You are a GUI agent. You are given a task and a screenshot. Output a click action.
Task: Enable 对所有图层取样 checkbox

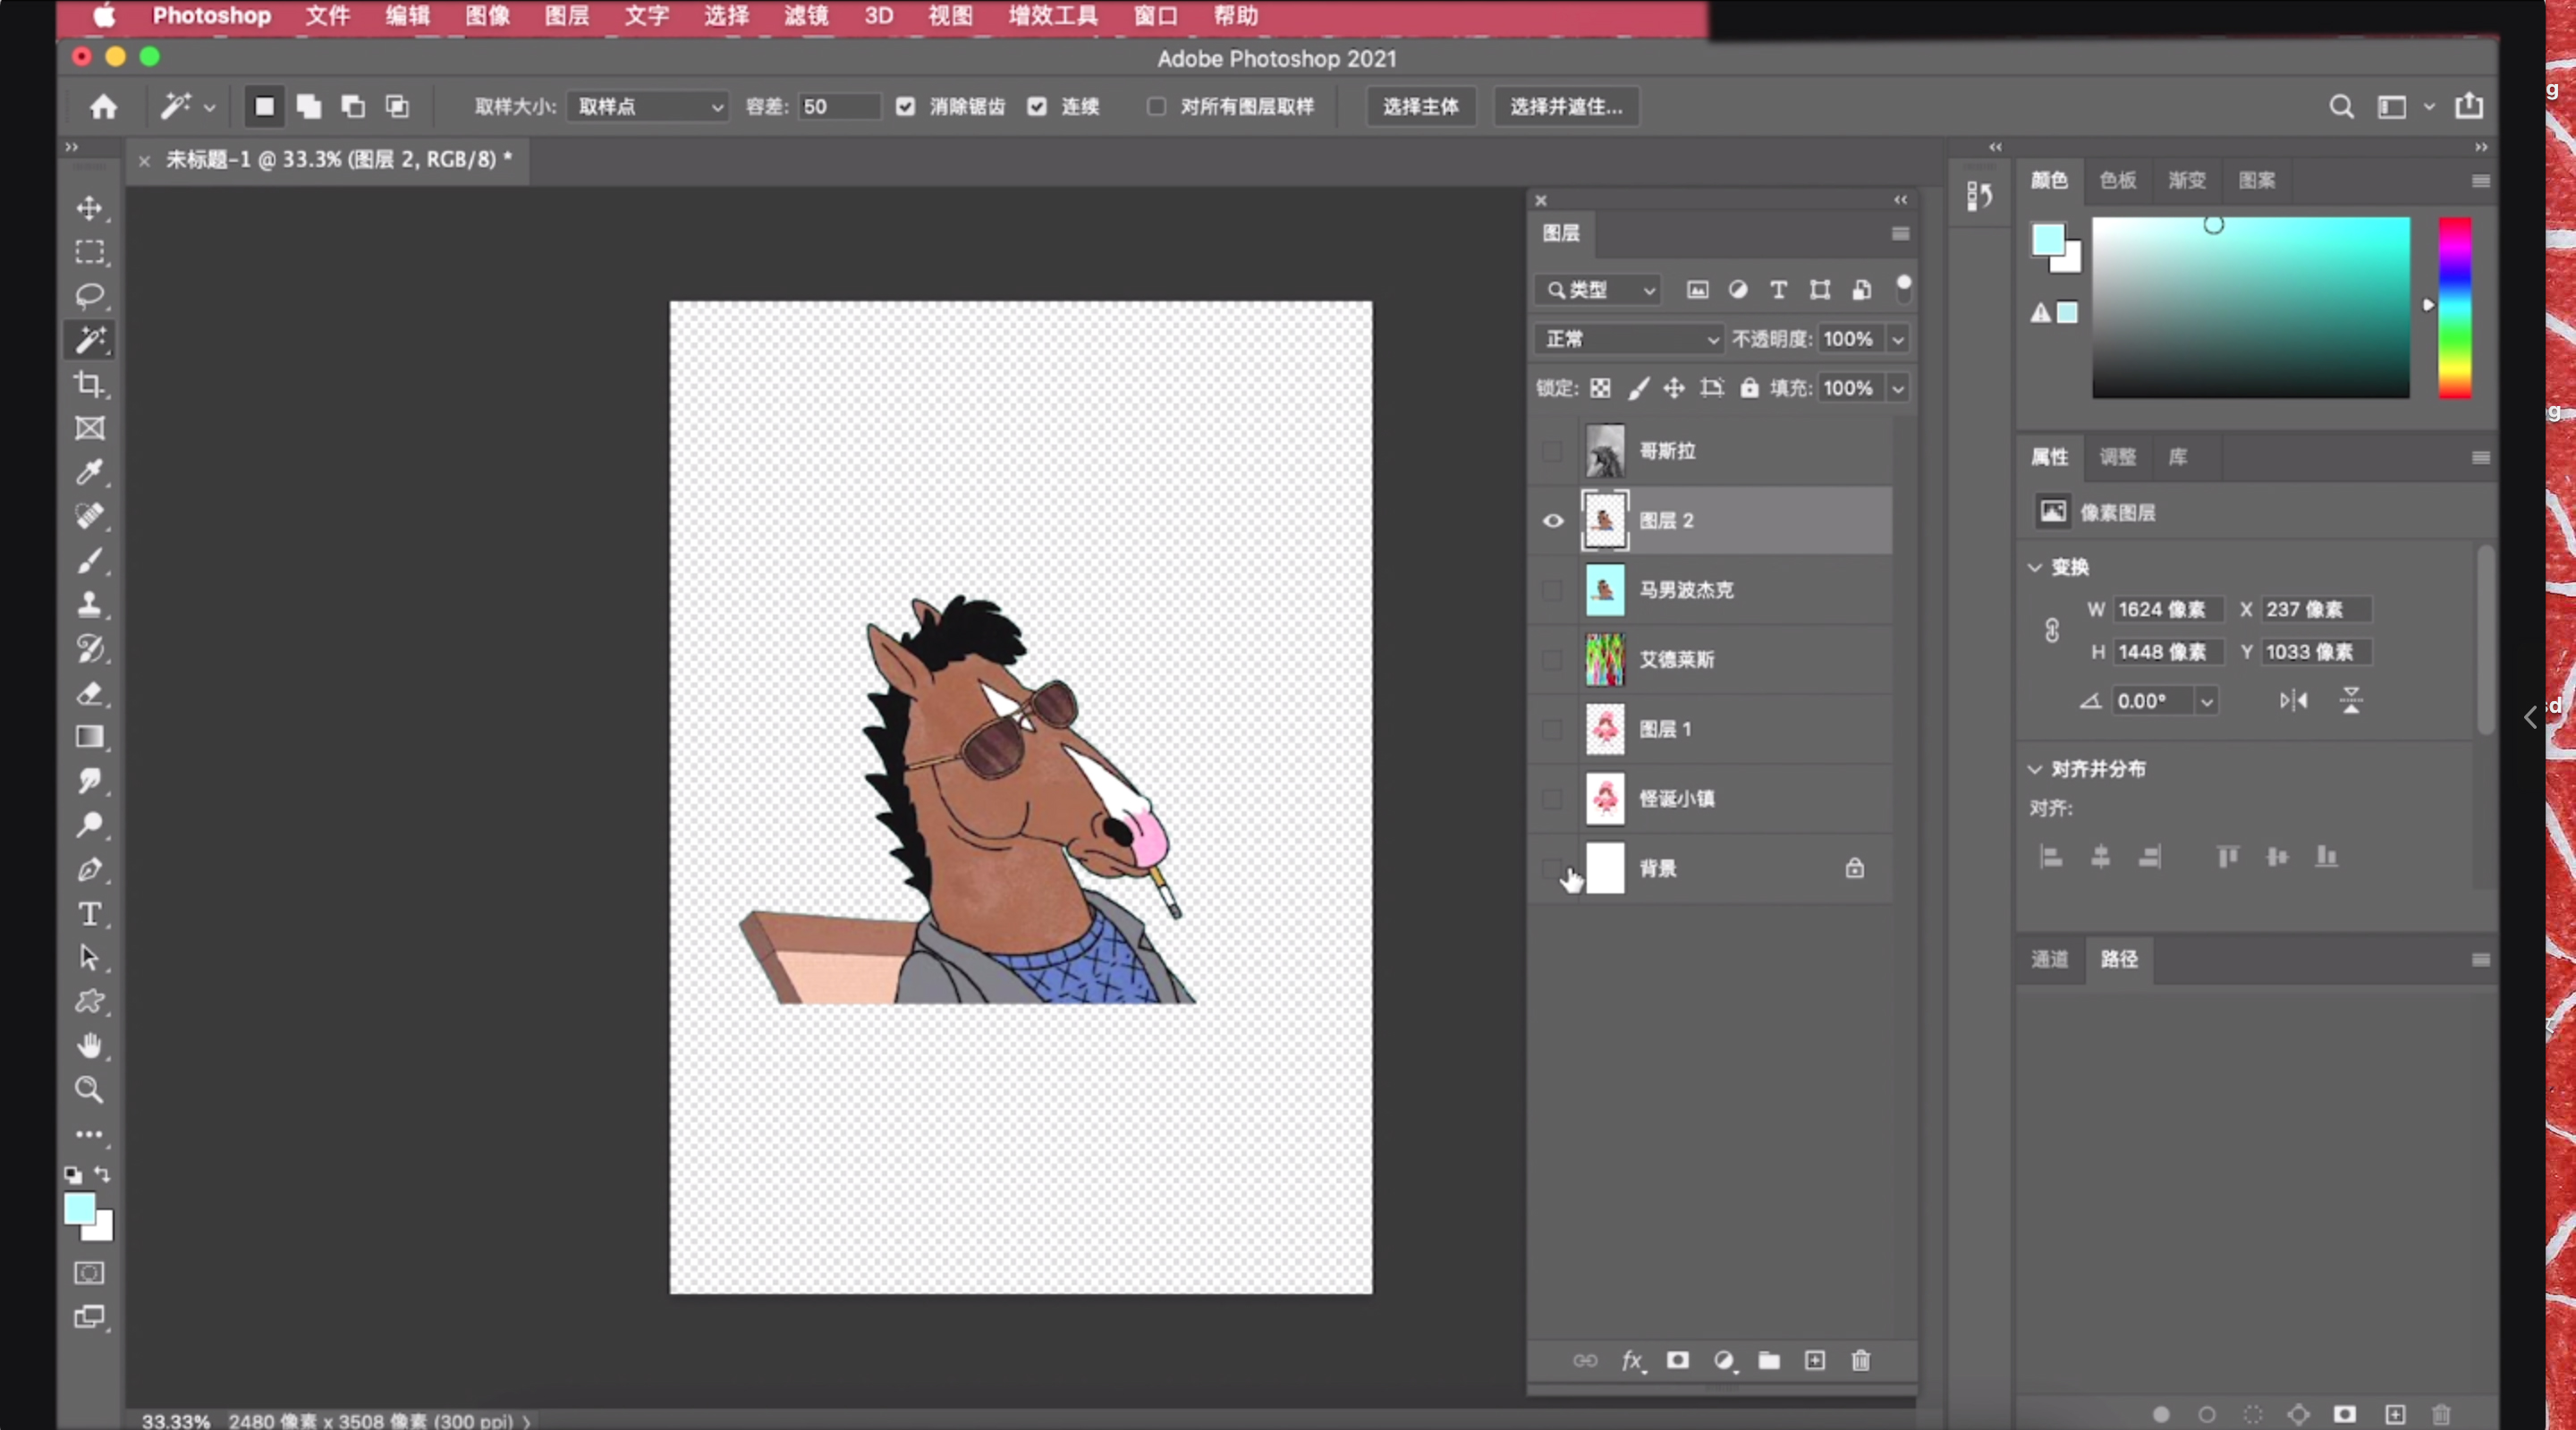coord(1157,106)
